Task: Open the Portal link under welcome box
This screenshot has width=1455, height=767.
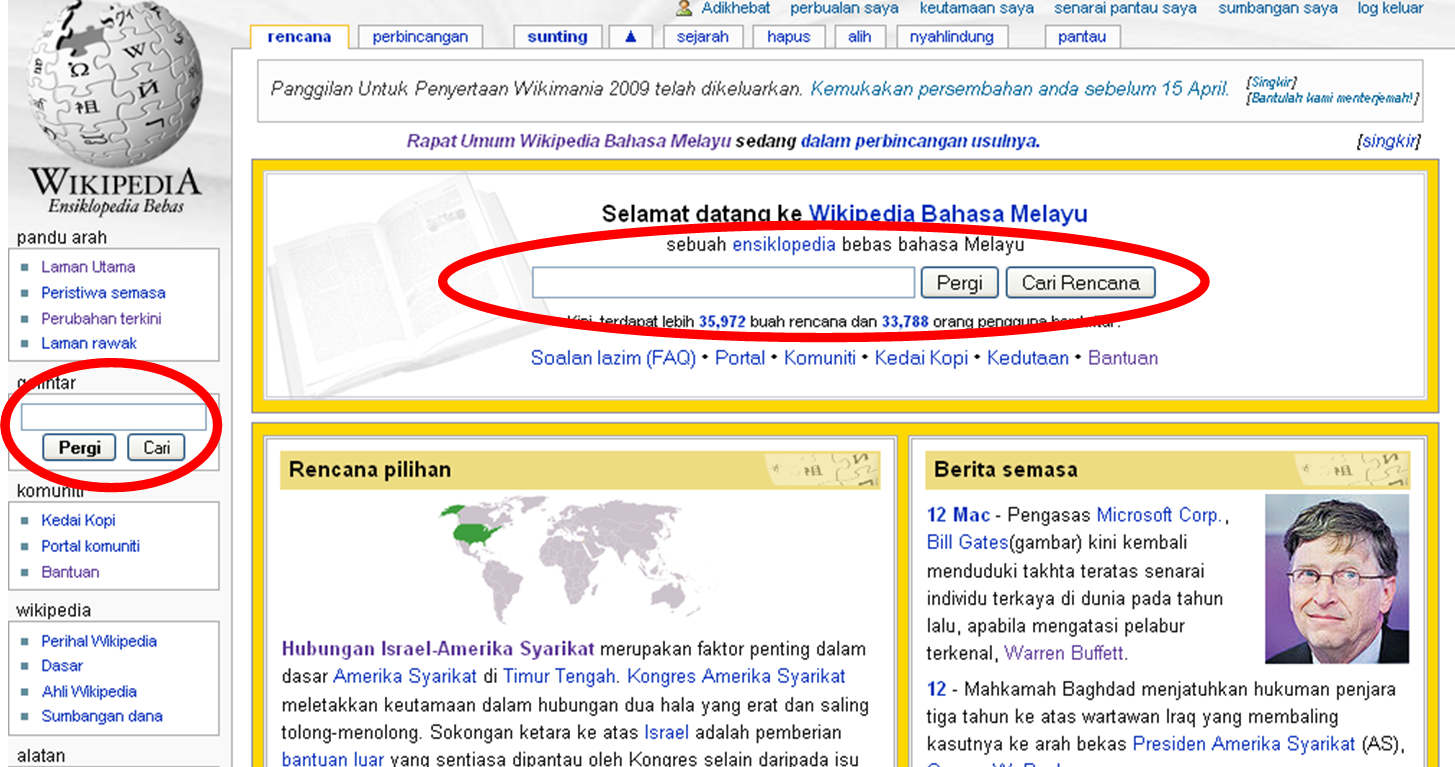Action: pyautogui.click(x=740, y=358)
